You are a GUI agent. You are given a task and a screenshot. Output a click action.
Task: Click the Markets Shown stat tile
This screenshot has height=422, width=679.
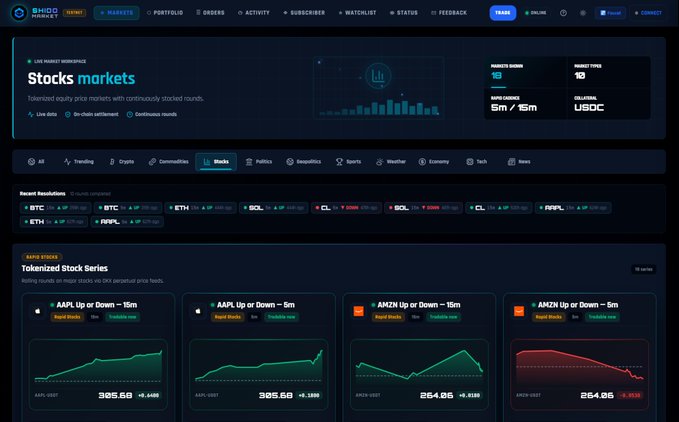tap(525, 72)
